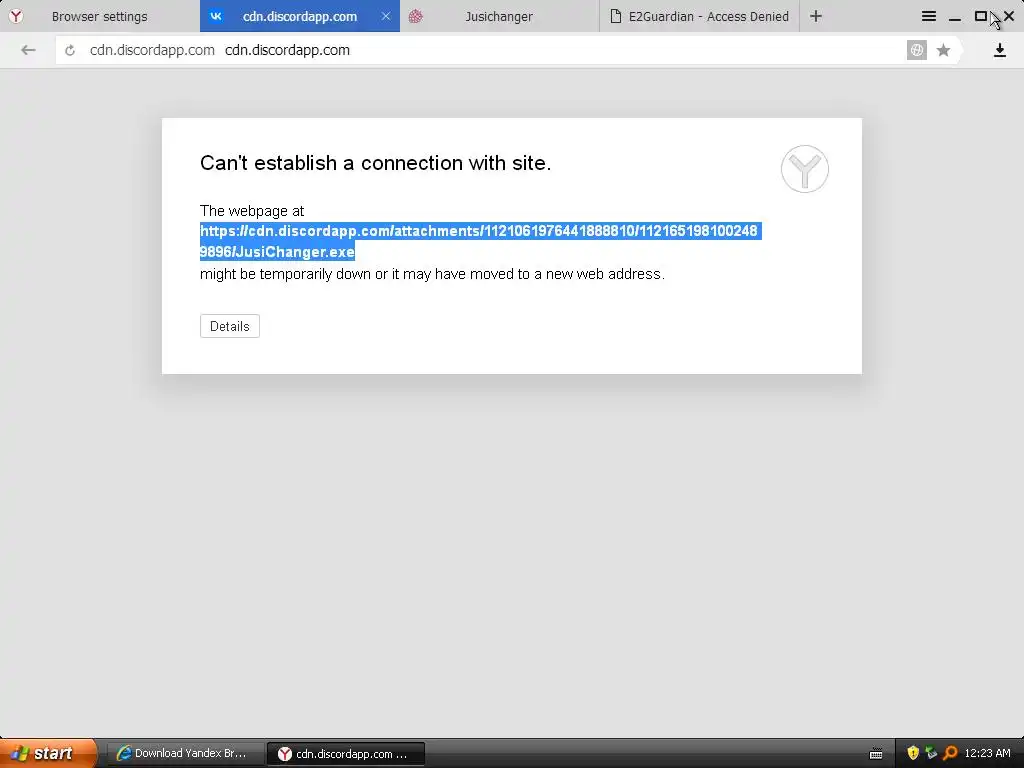Click the heading "Can't establish a connection with site."

pos(376,163)
